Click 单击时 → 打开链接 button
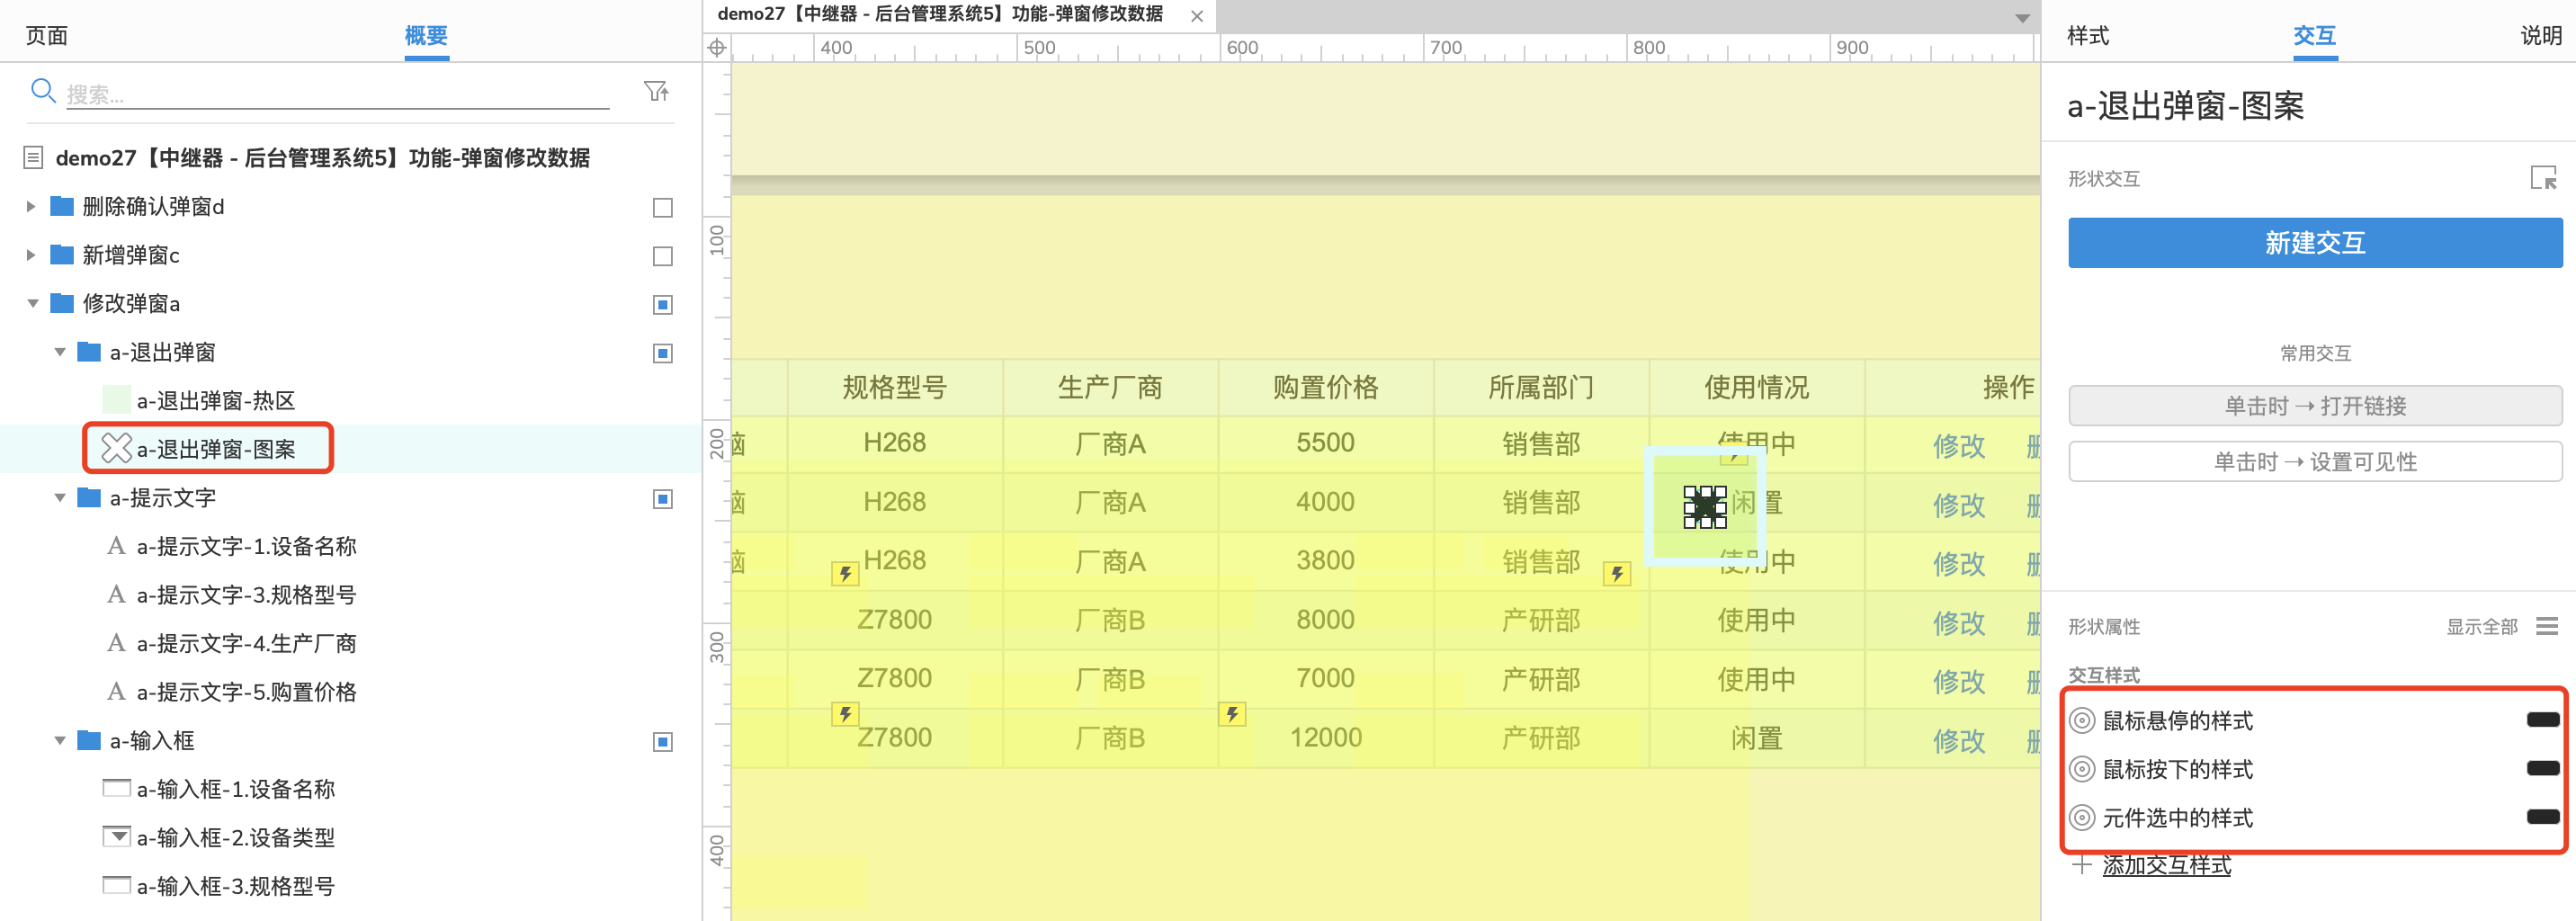The image size is (2576, 921). 2315,406
